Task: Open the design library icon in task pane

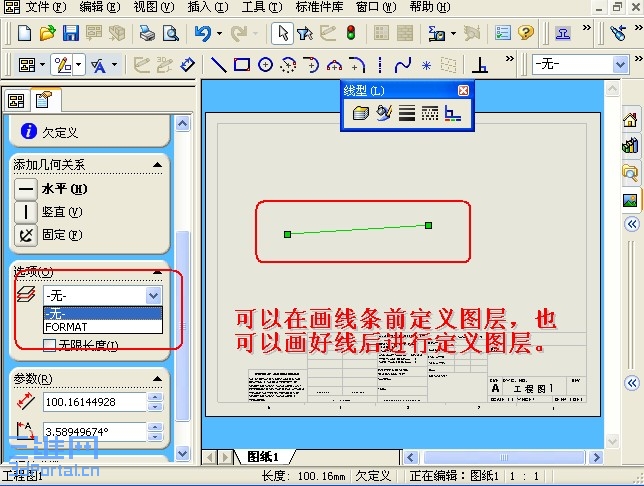Action: pyautogui.click(x=630, y=145)
